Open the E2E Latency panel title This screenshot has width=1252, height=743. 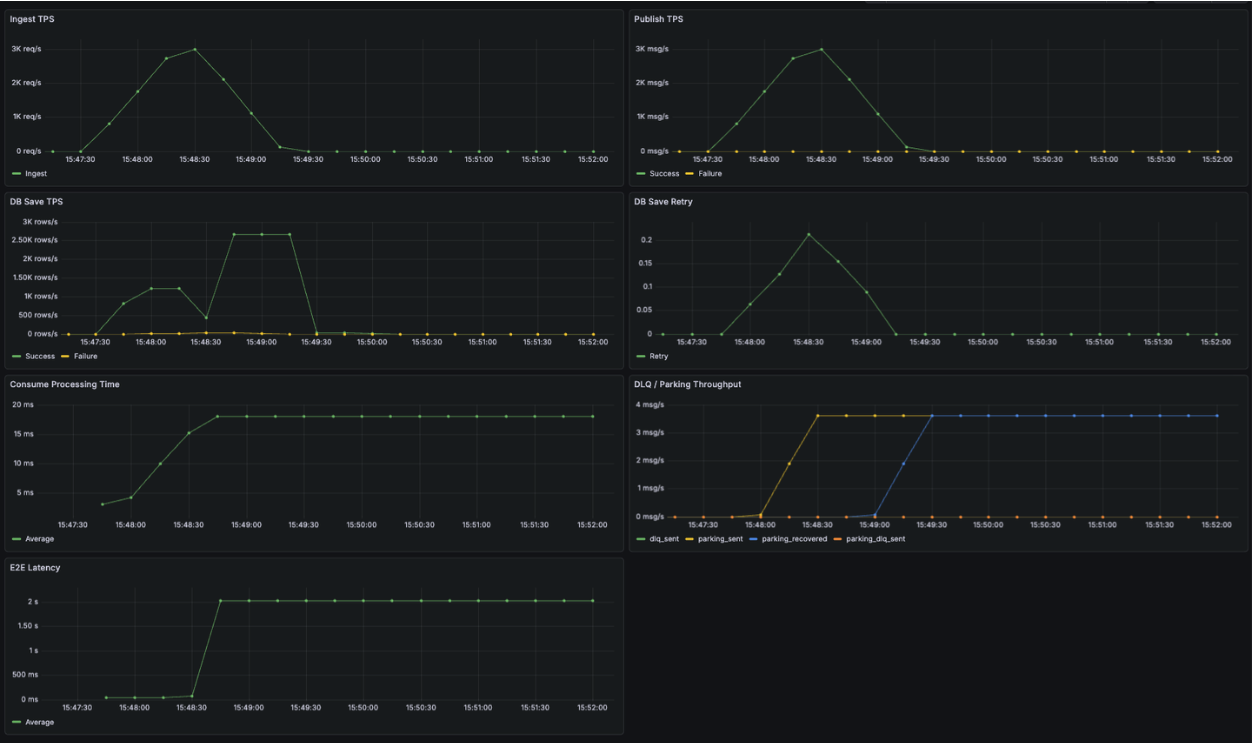pyautogui.click(x=35, y=568)
